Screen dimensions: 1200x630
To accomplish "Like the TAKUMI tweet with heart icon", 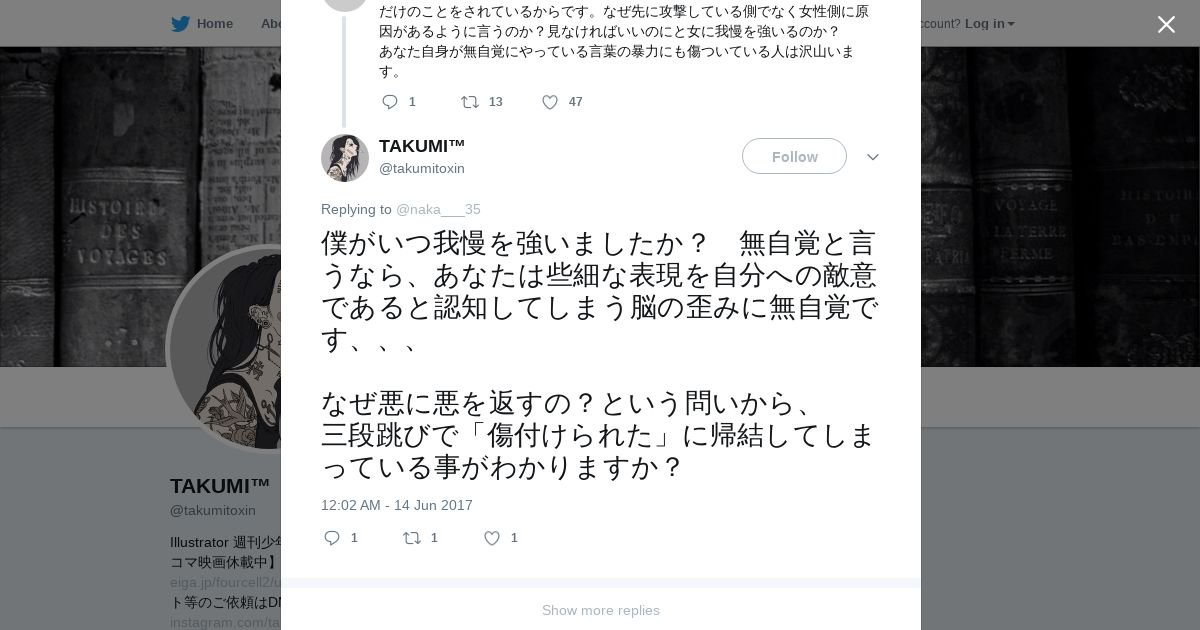I will pyautogui.click(x=492, y=538).
